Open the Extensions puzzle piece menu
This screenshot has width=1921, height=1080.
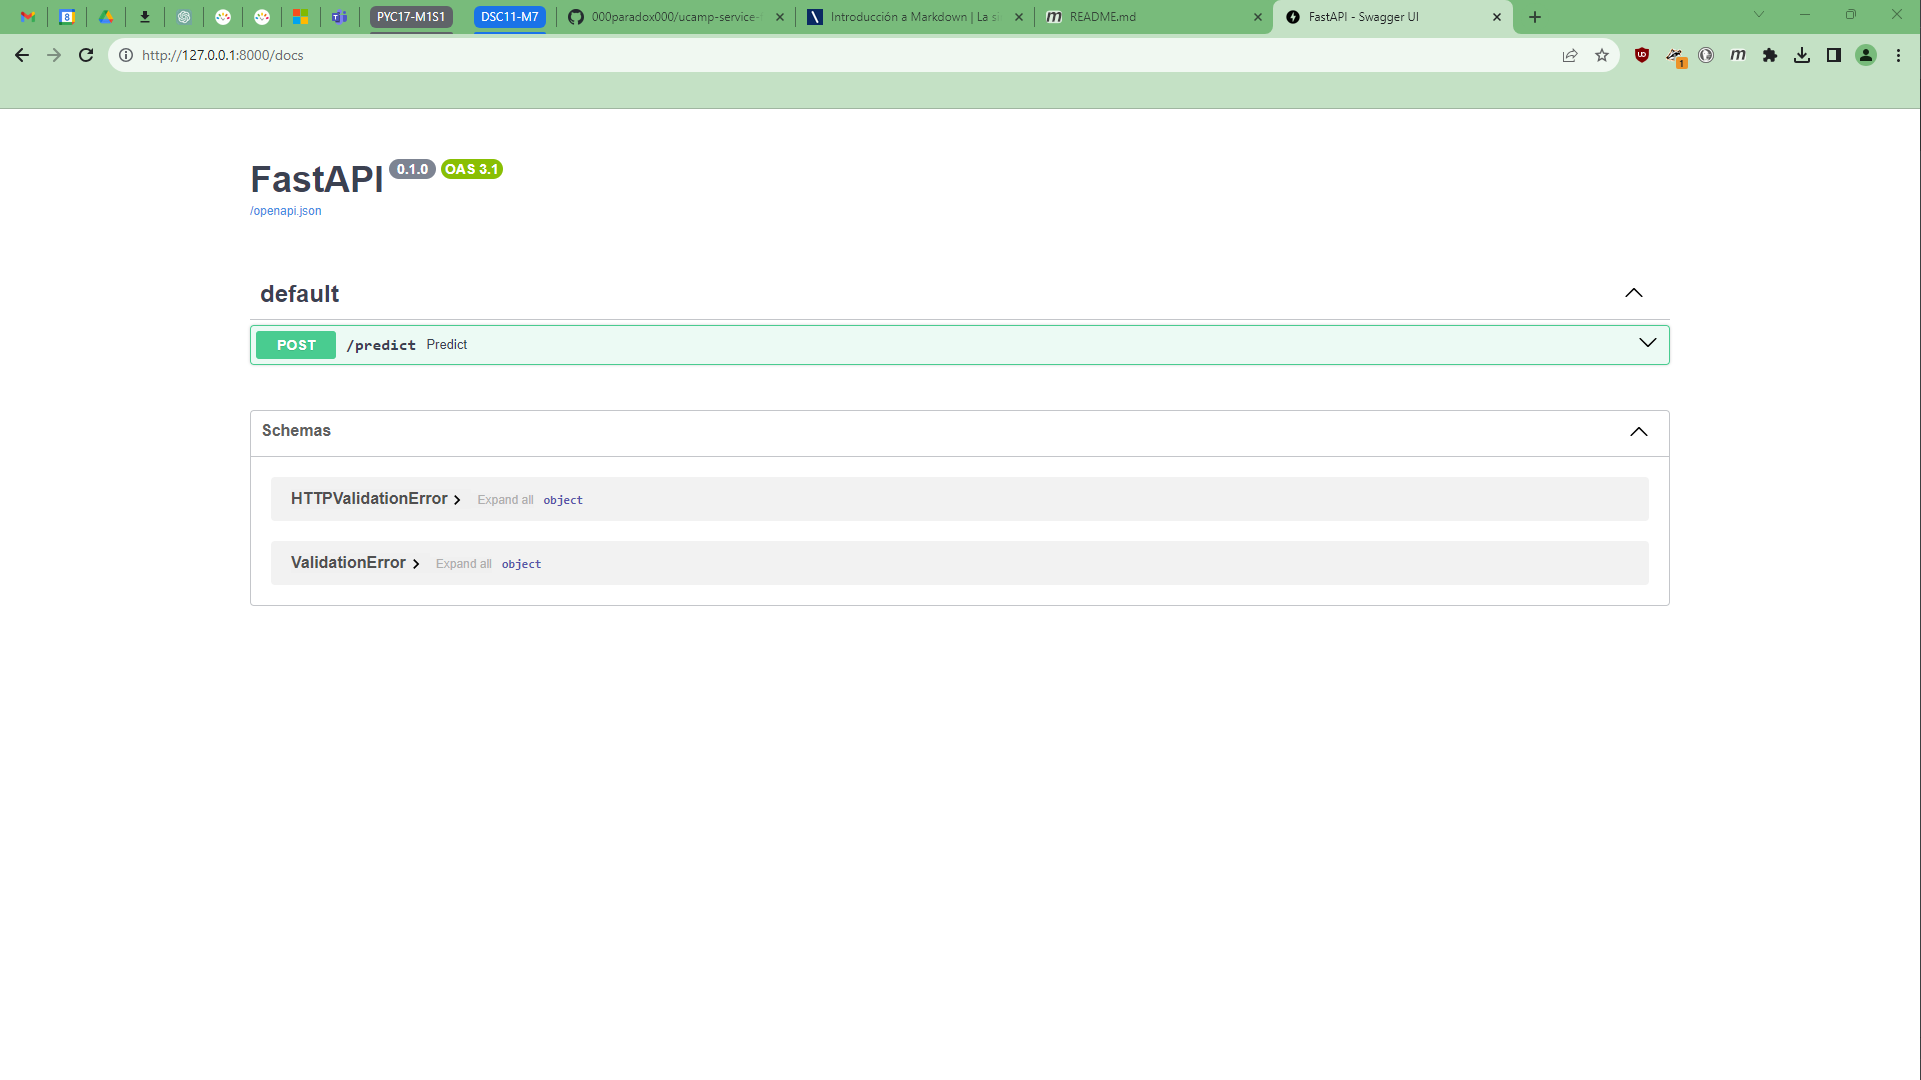[1770, 55]
